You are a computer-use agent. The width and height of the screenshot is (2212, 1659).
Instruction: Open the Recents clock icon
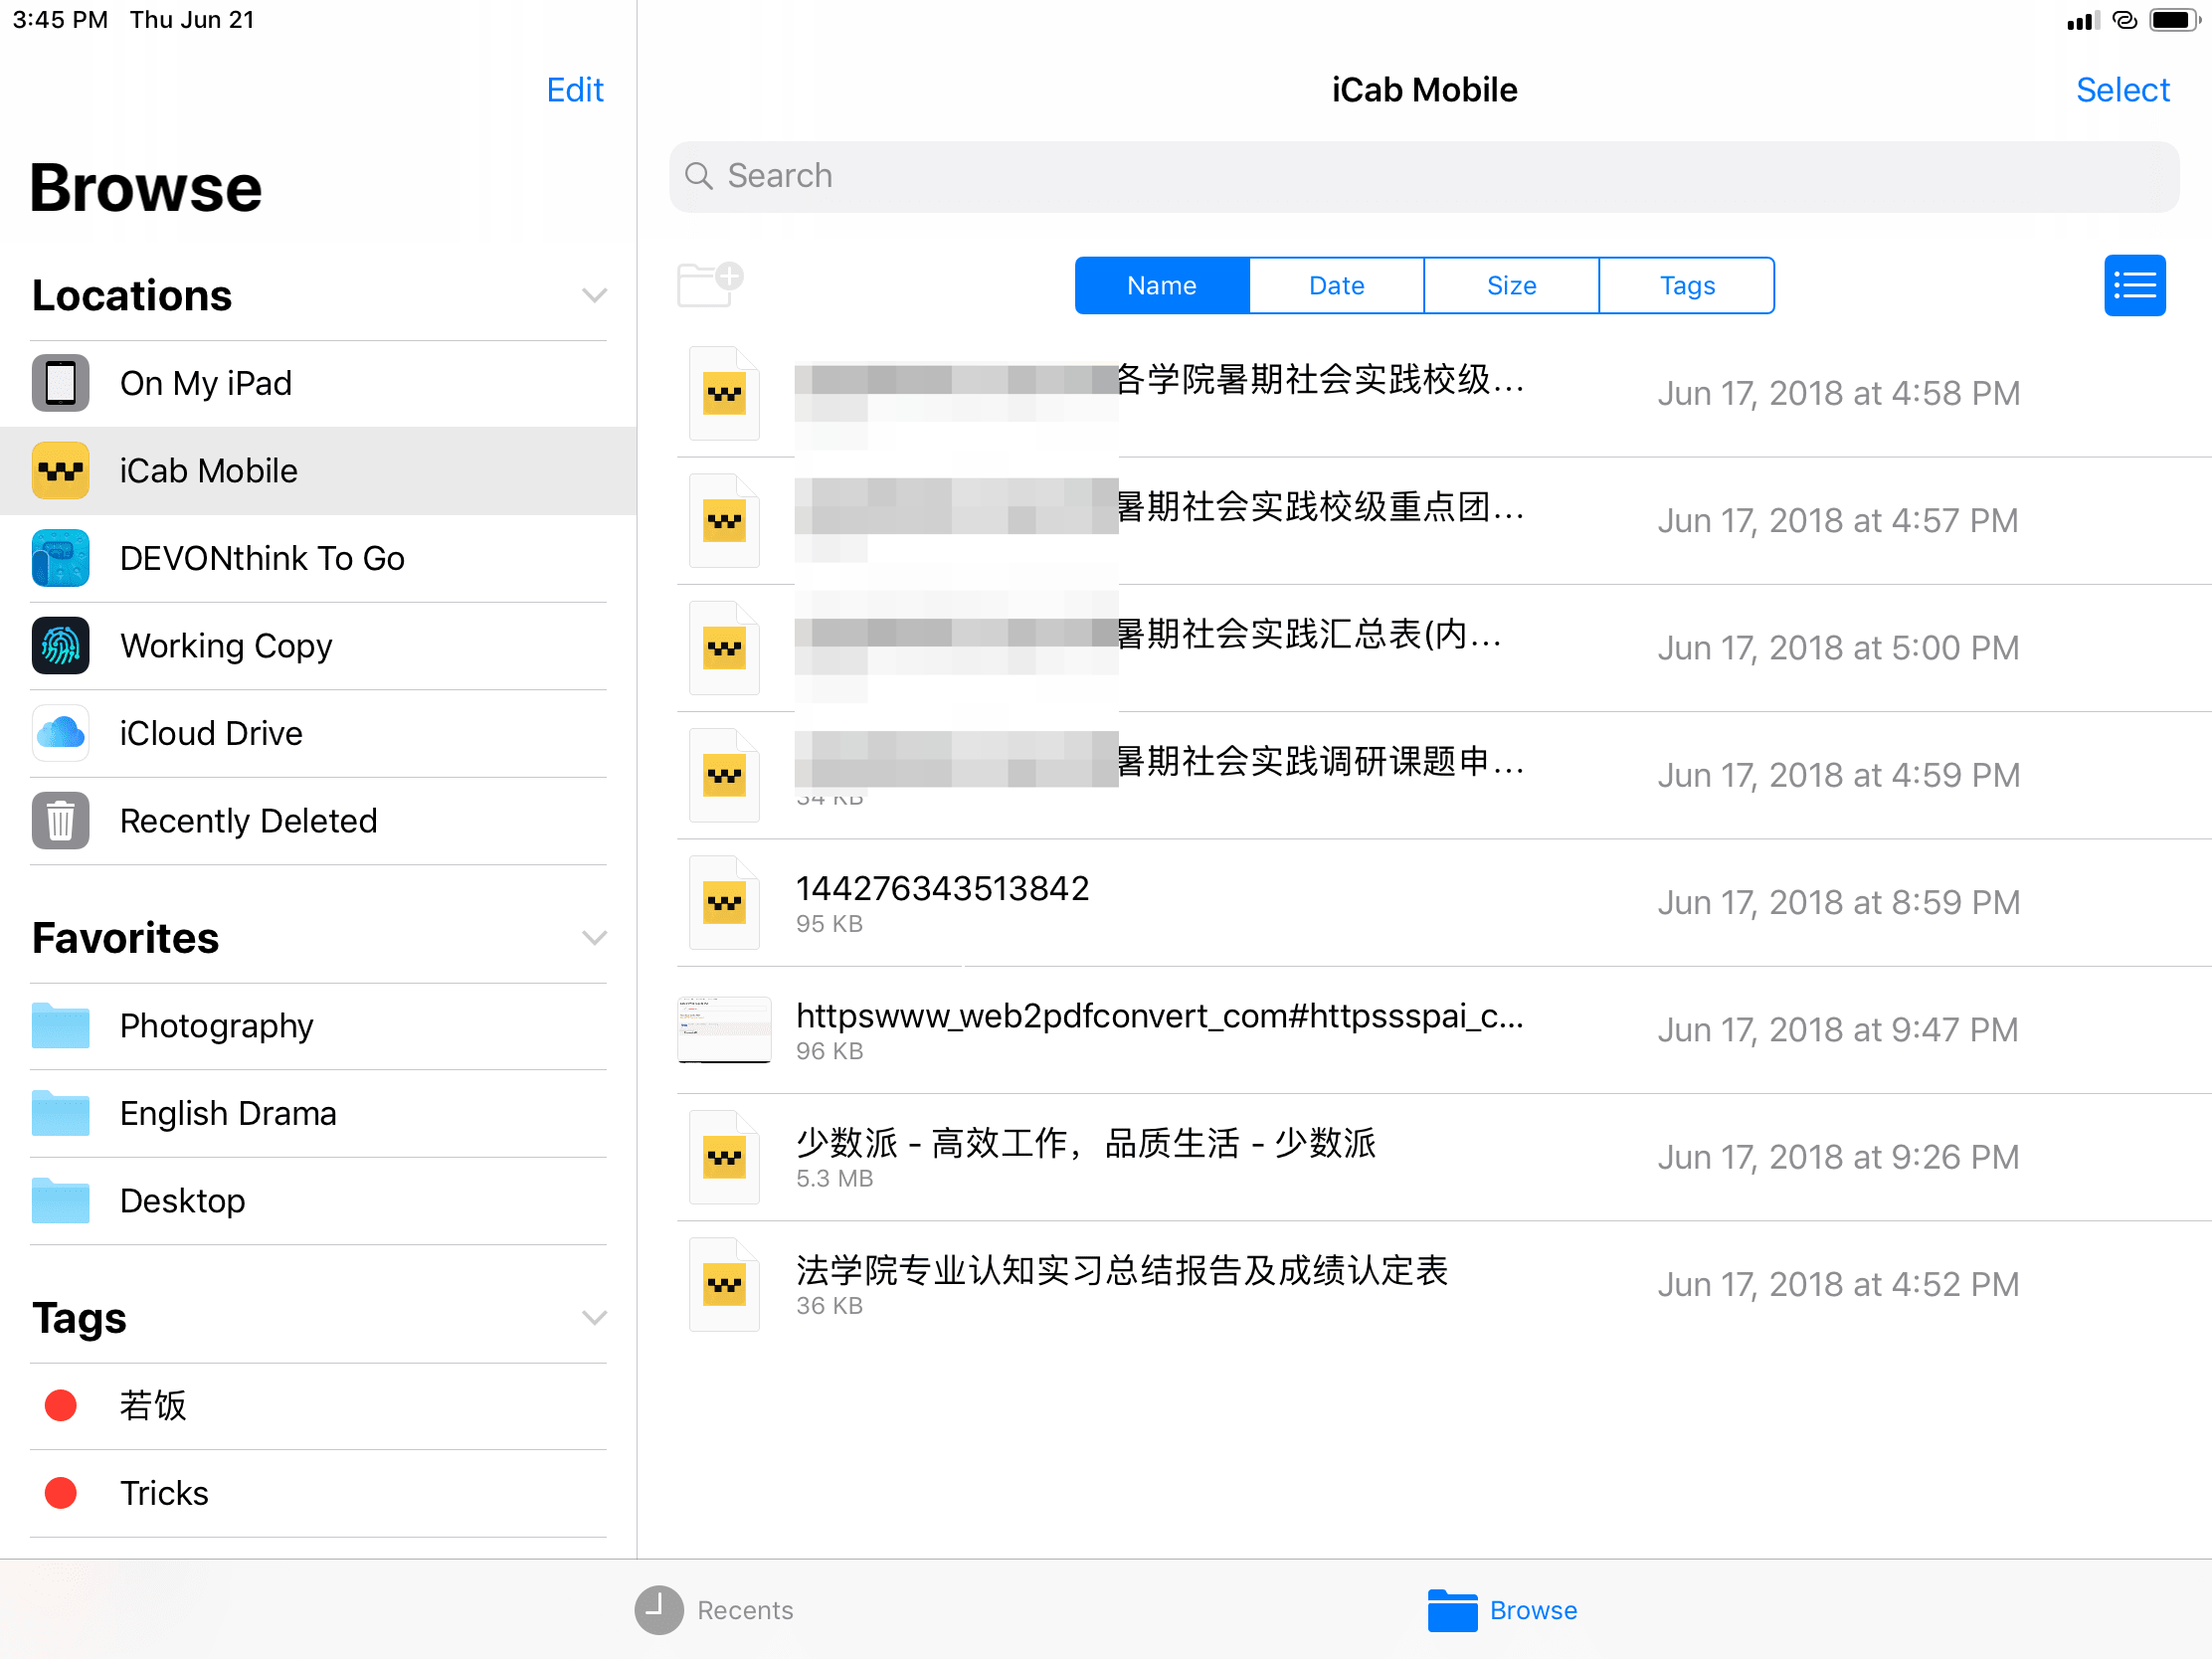pyautogui.click(x=658, y=1609)
